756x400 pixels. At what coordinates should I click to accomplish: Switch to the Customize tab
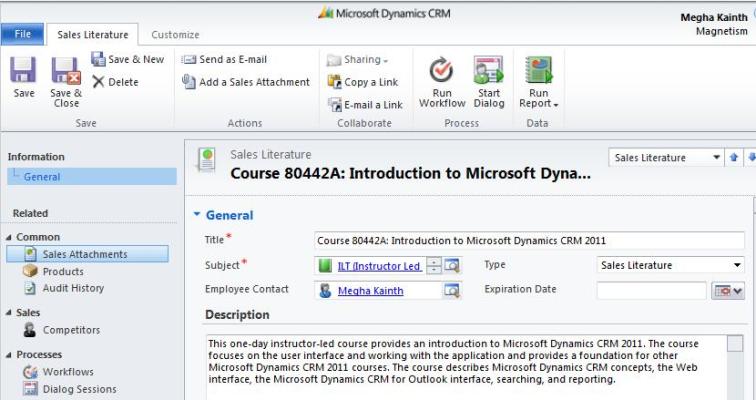[x=175, y=35]
